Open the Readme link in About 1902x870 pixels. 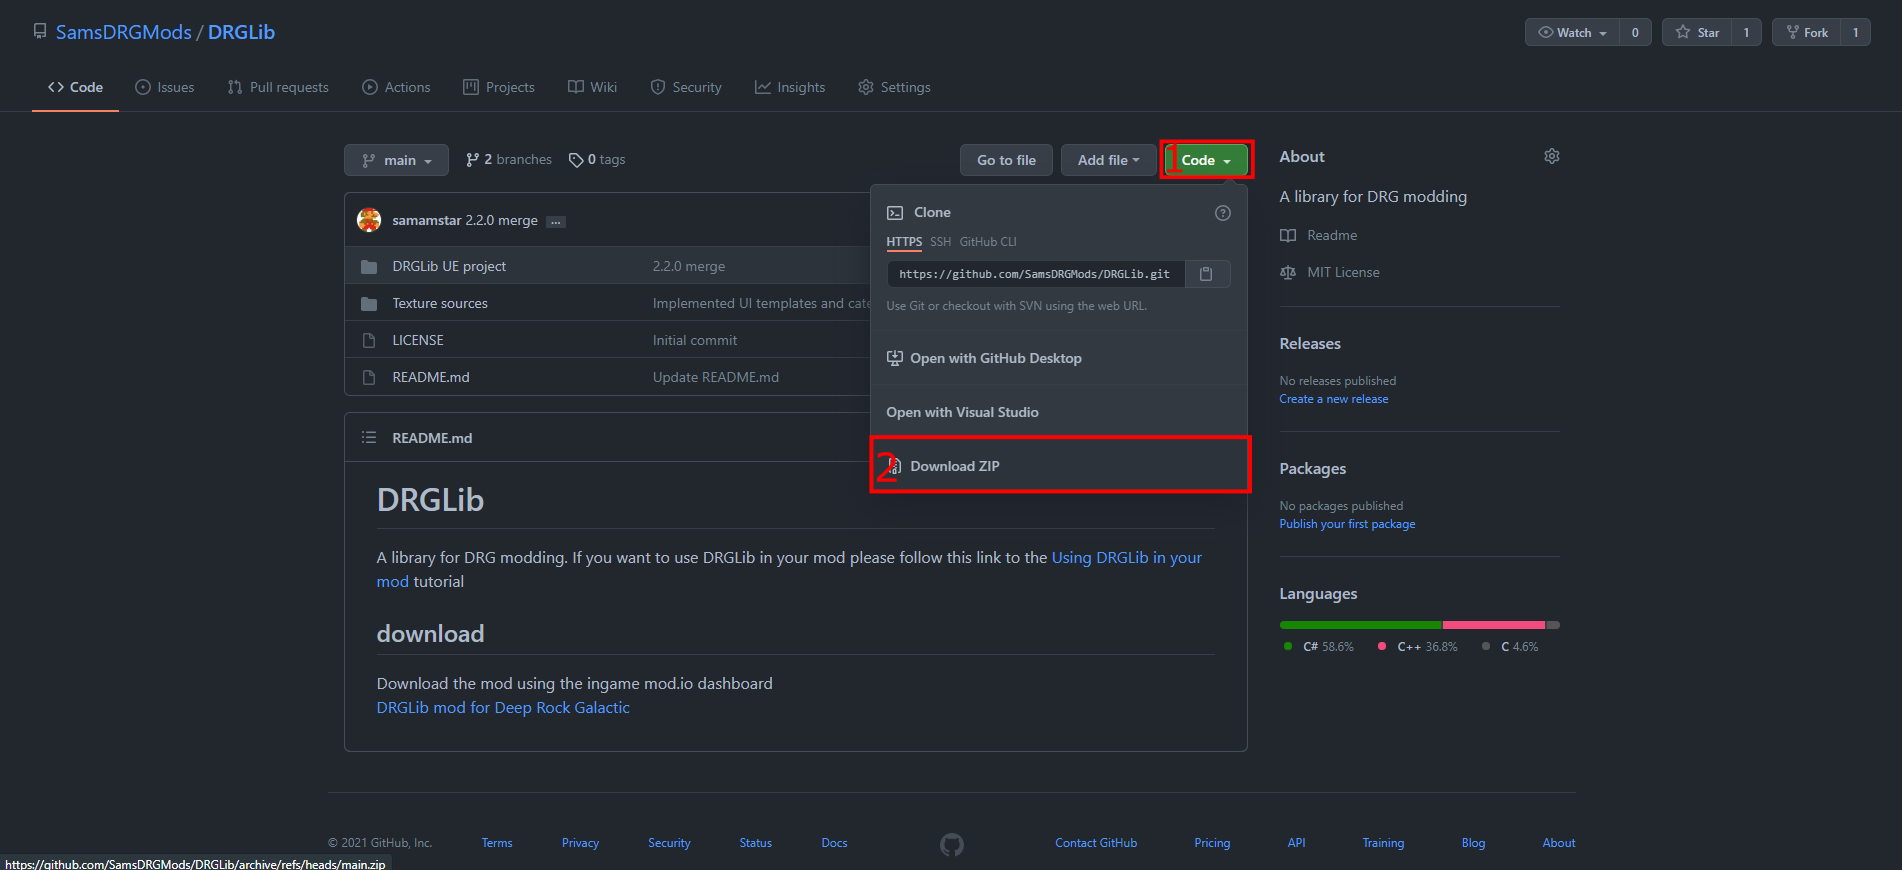click(1319, 235)
